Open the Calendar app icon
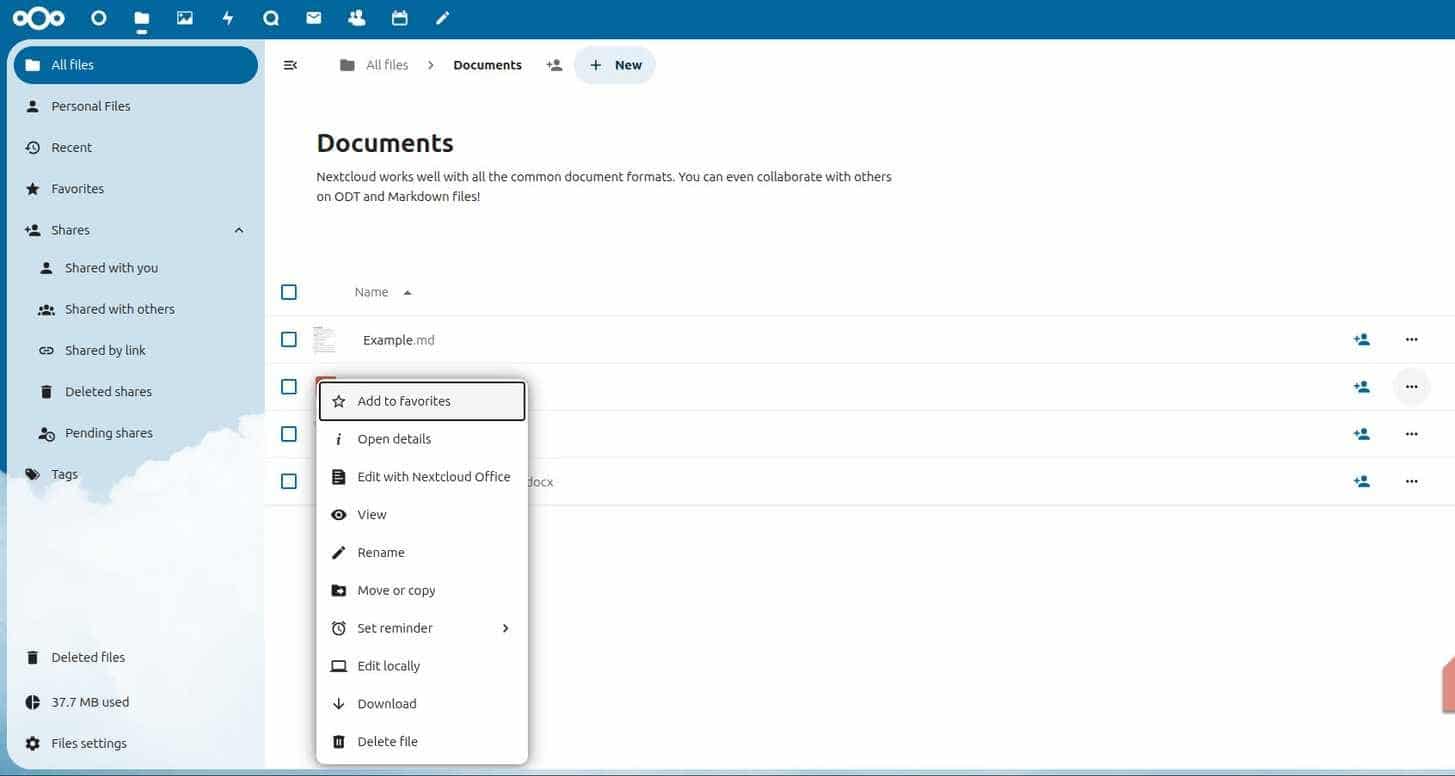 point(399,18)
